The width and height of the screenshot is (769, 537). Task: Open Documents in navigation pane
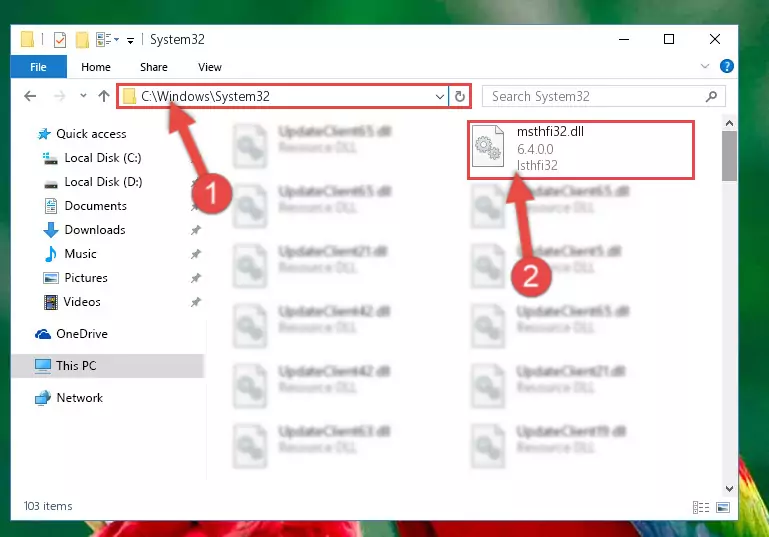pos(96,206)
